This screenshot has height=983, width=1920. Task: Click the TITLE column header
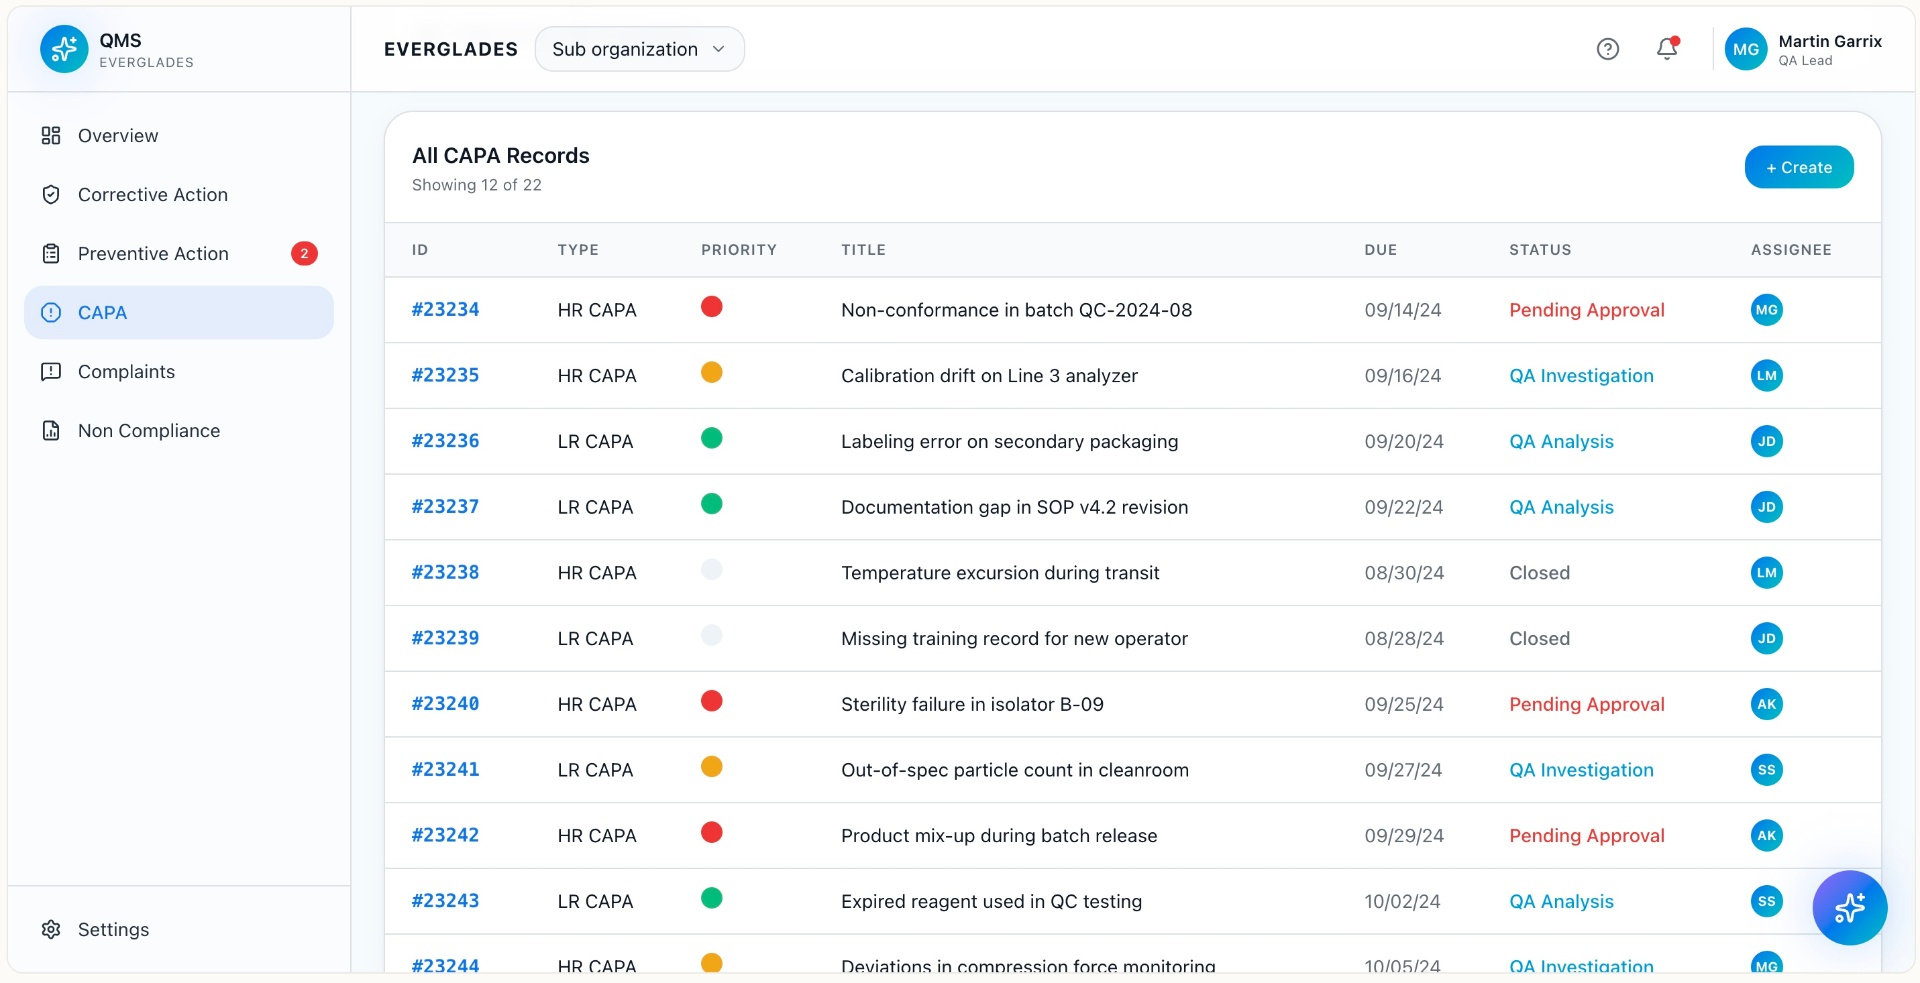pos(863,250)
